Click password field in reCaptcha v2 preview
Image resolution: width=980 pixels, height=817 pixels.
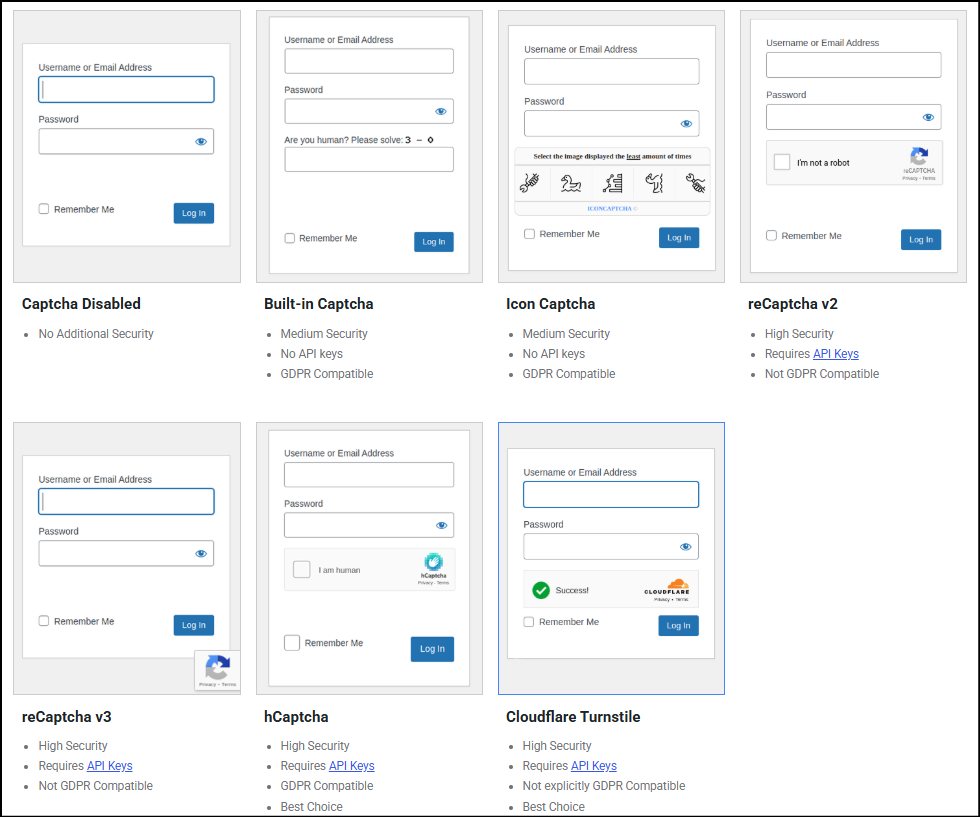(853, 118)
